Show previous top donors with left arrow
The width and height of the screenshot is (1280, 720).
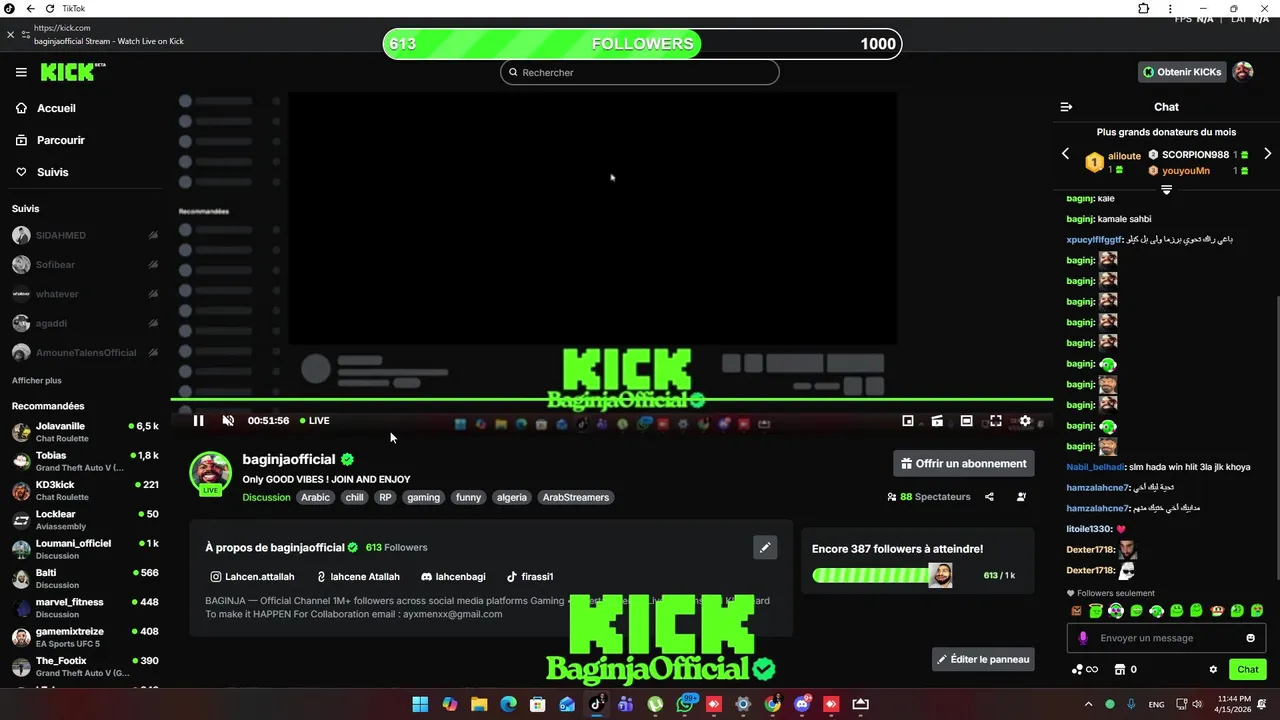(1065, 154)
